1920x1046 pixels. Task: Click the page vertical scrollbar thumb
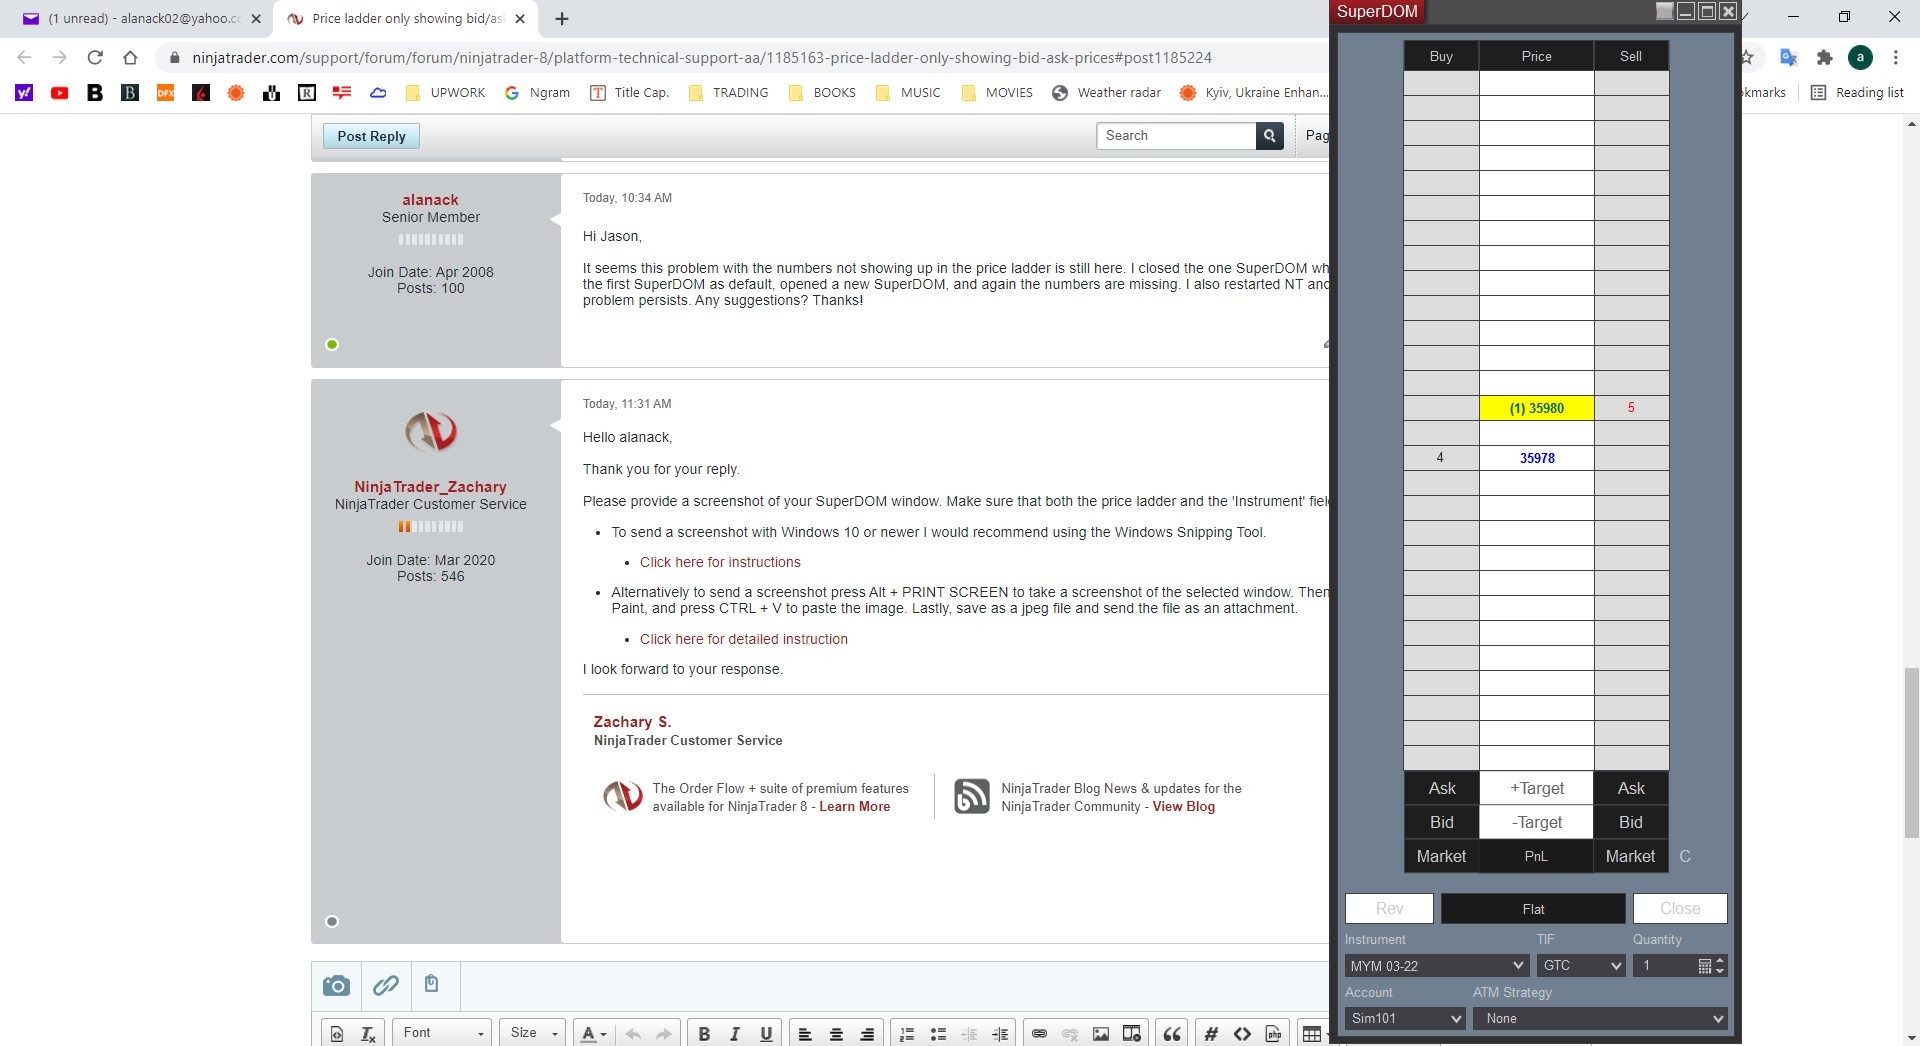tap(1911, 753)
